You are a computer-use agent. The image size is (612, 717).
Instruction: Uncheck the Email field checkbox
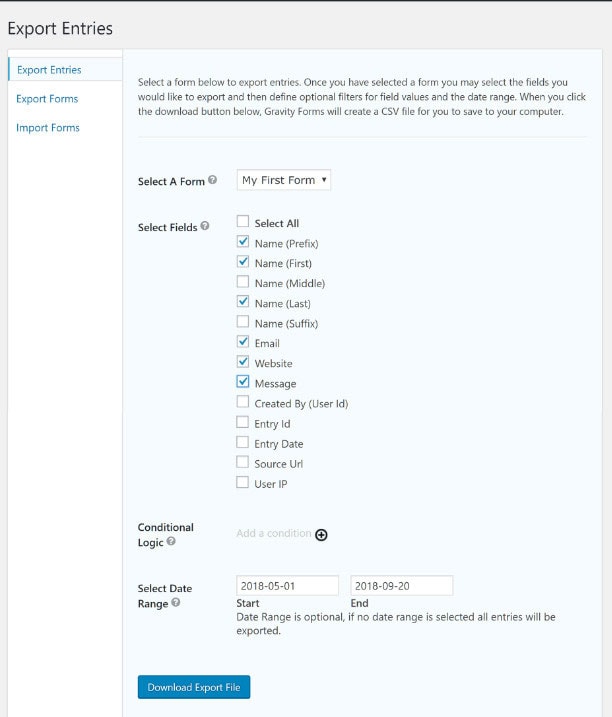click(243, 342)
